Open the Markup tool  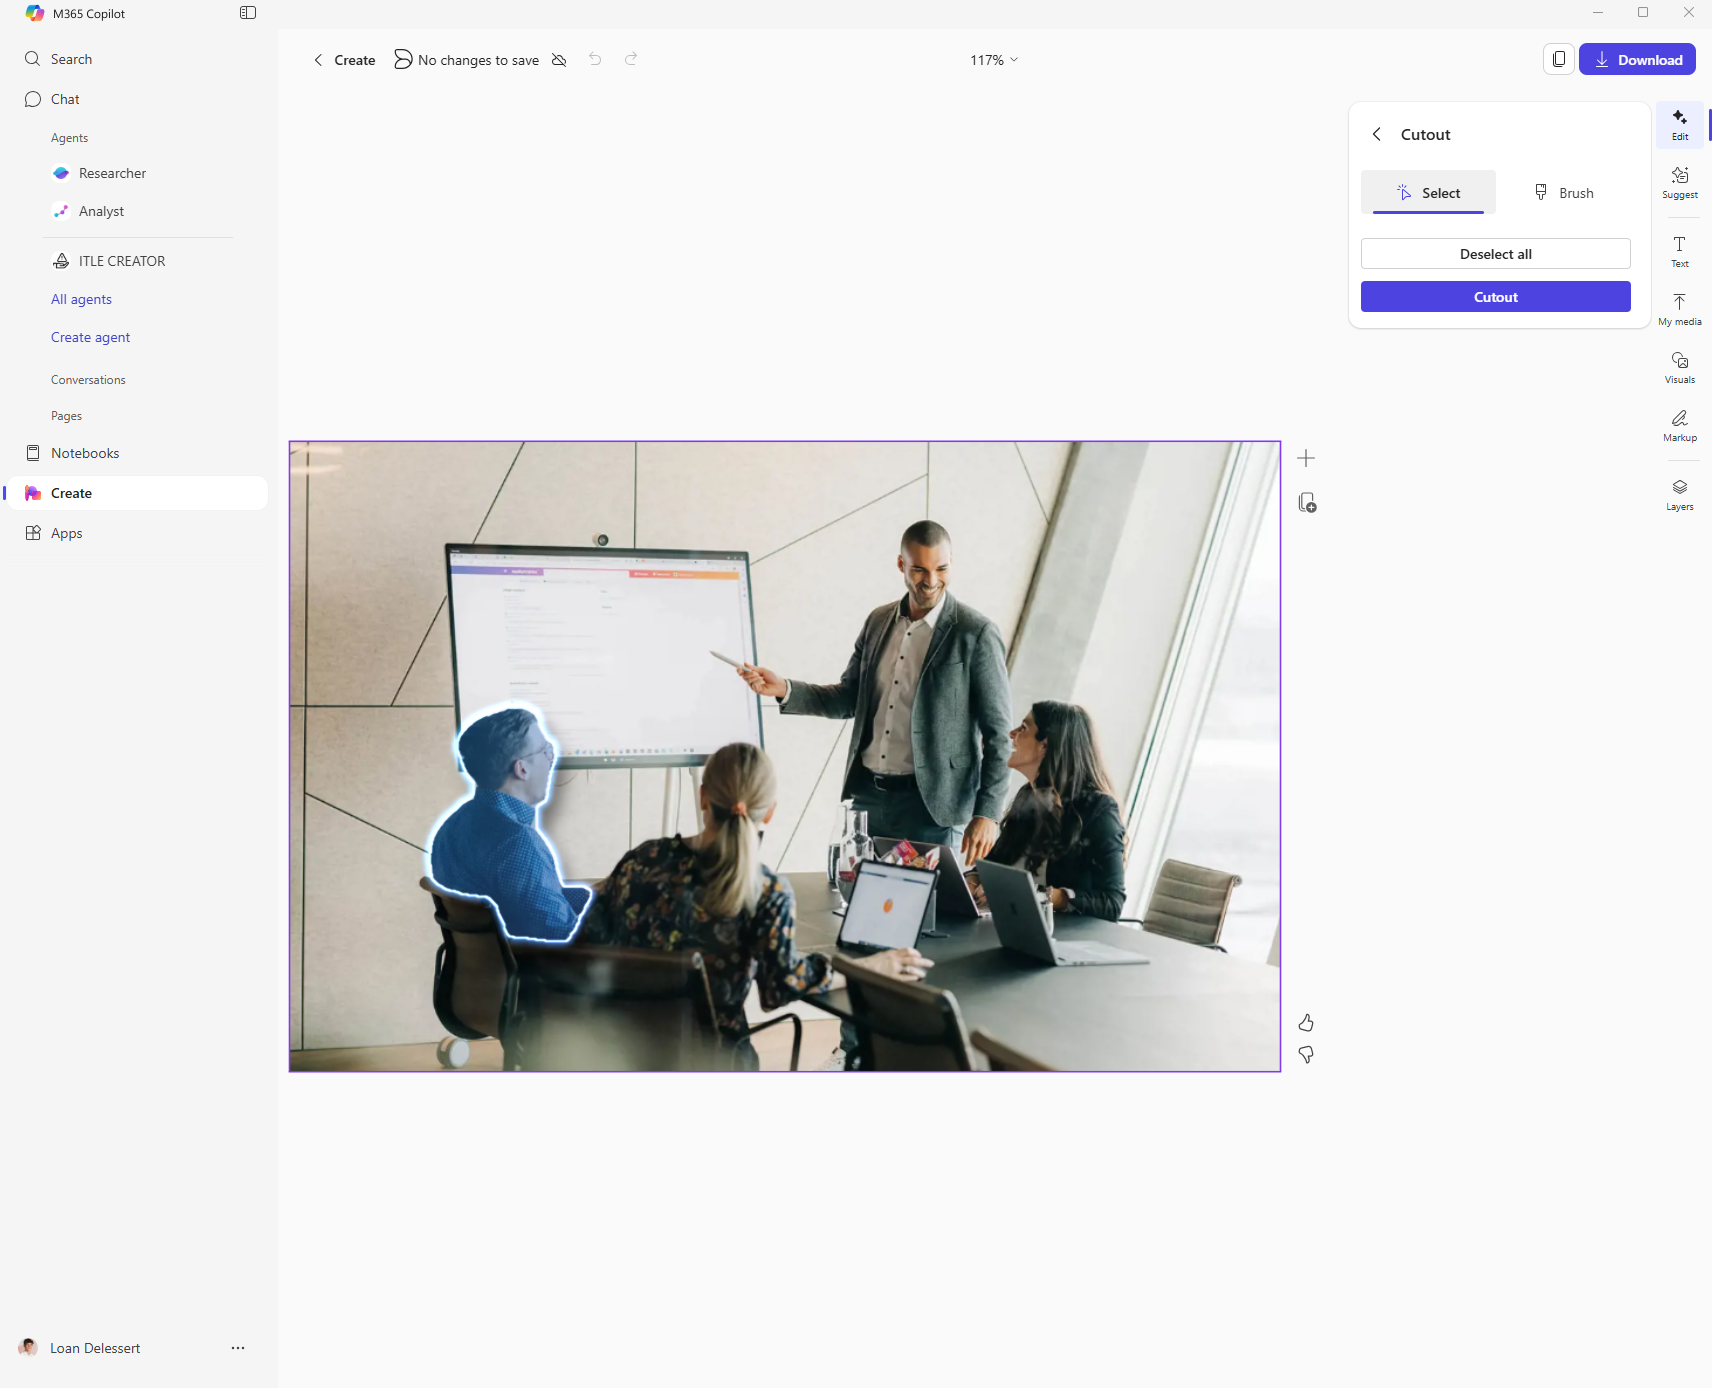[x=1679, y=424]
